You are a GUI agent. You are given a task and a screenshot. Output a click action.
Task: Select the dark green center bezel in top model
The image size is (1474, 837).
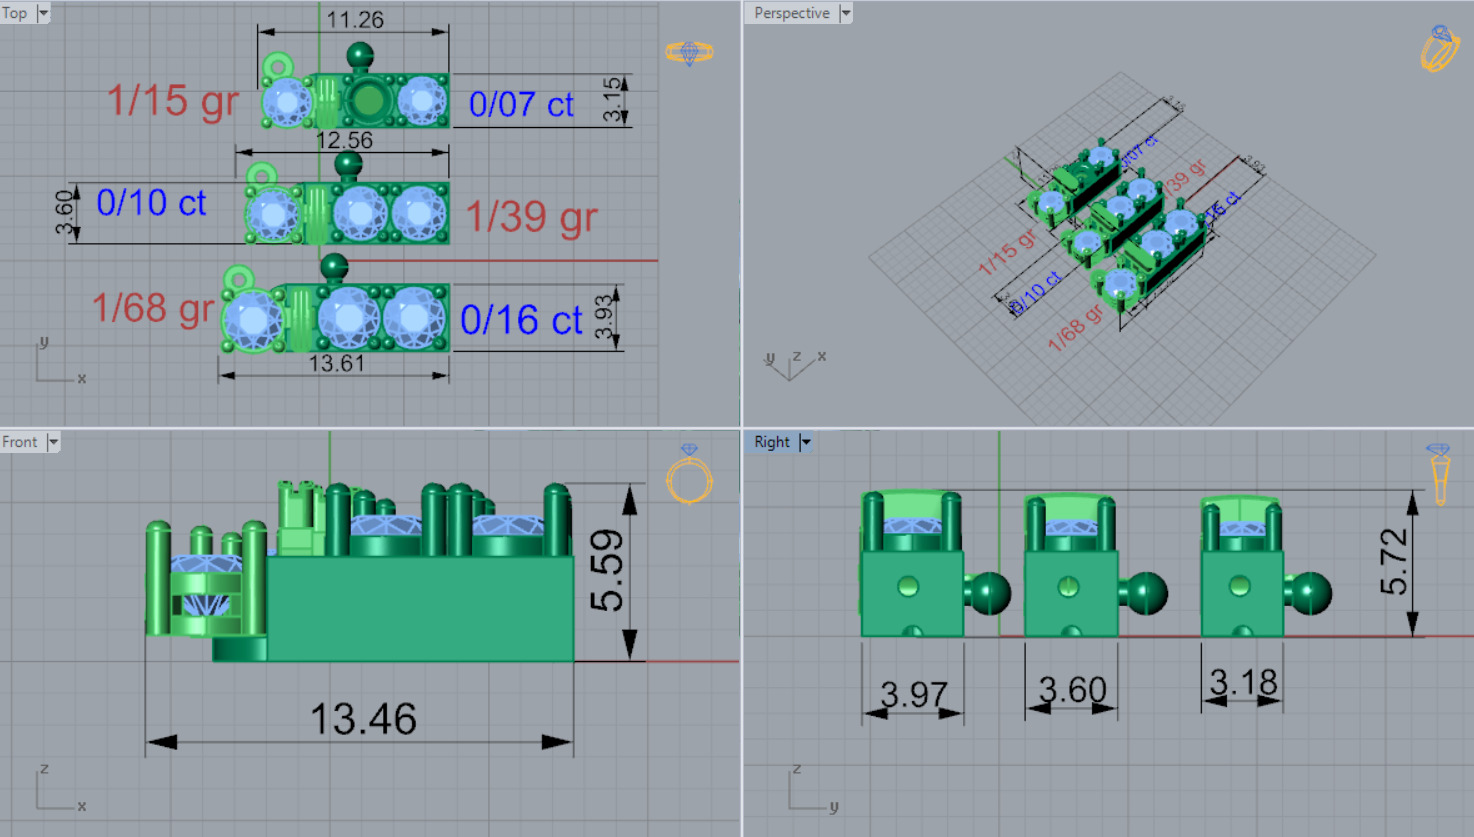tap(369, 100)
